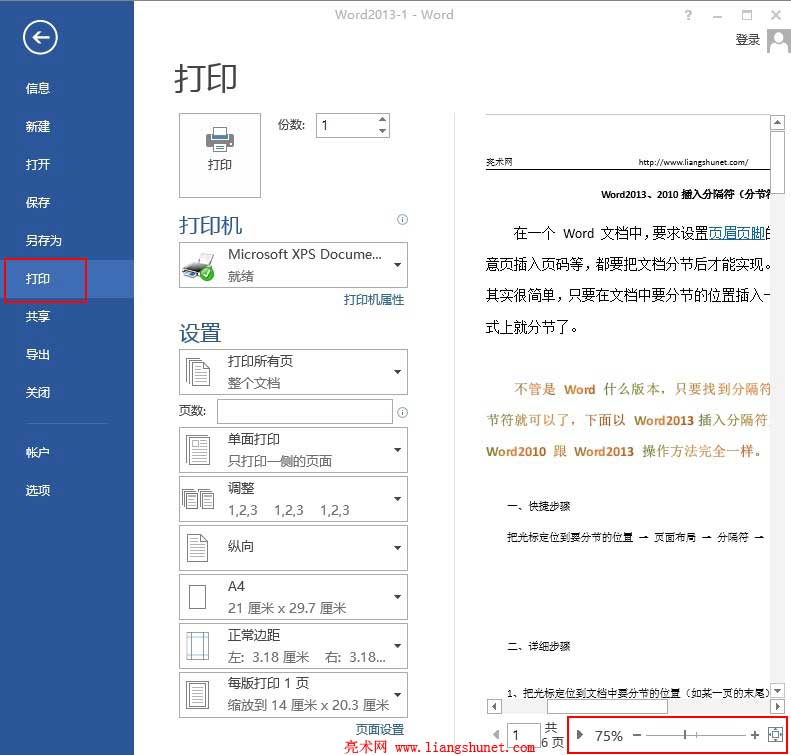Click 页眉页脚 hyperlink in preview
This screenshot has height=755, width=791.
click(739, 233)
